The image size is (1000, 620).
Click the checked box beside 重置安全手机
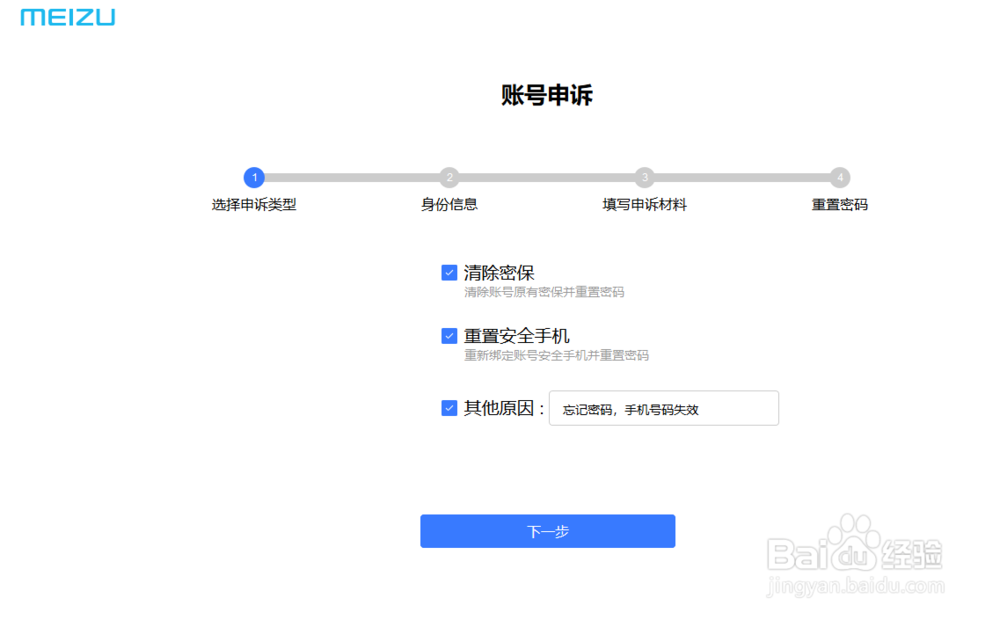point(448,335)
